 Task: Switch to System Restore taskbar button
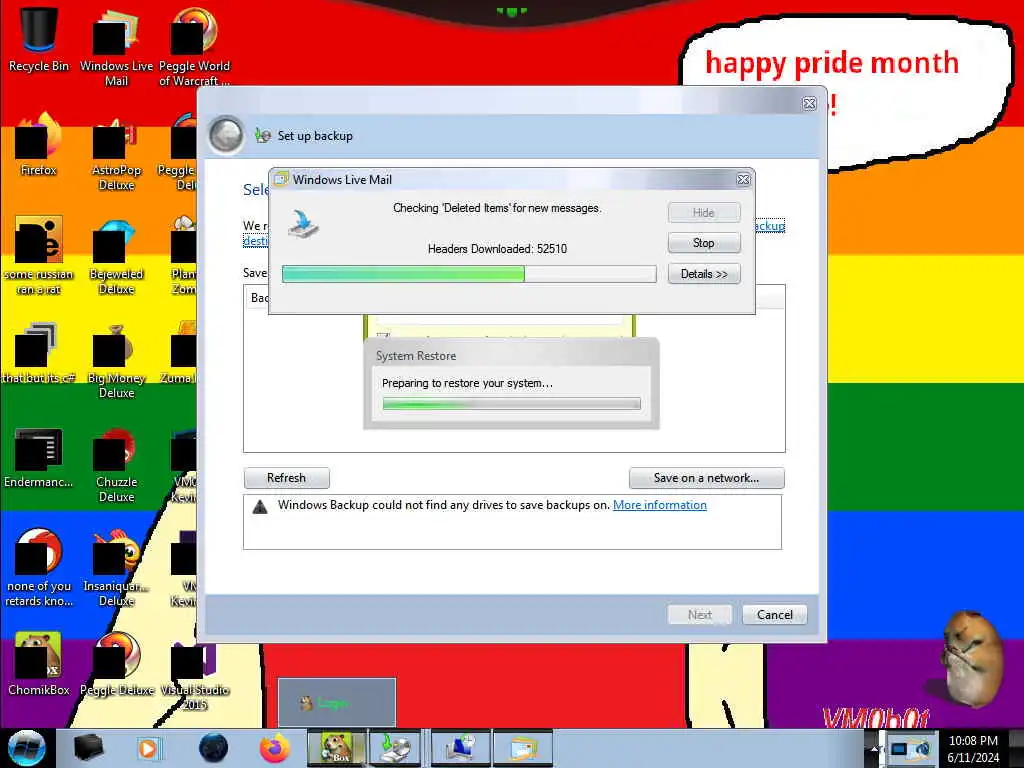pyautogui.click(x=460, y=748)
